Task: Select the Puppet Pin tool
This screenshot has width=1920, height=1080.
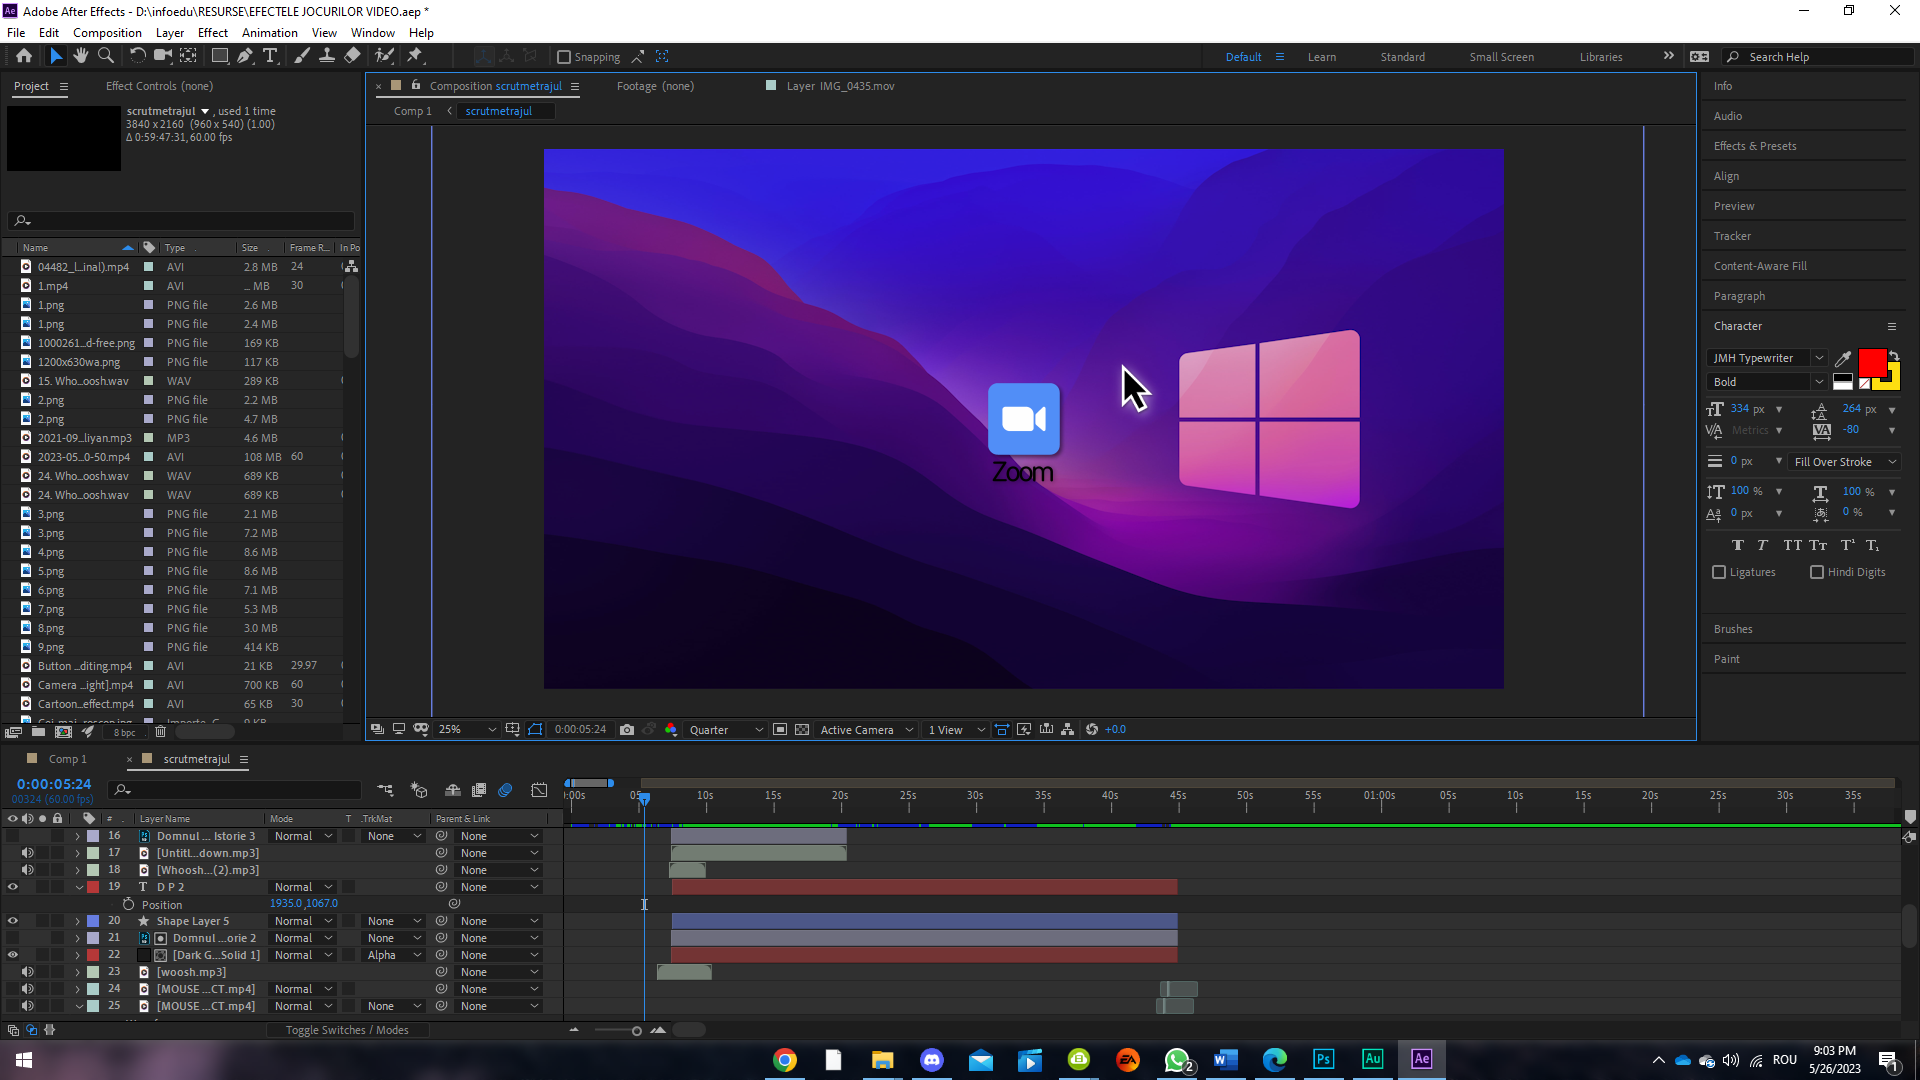Action: [415, 56]
